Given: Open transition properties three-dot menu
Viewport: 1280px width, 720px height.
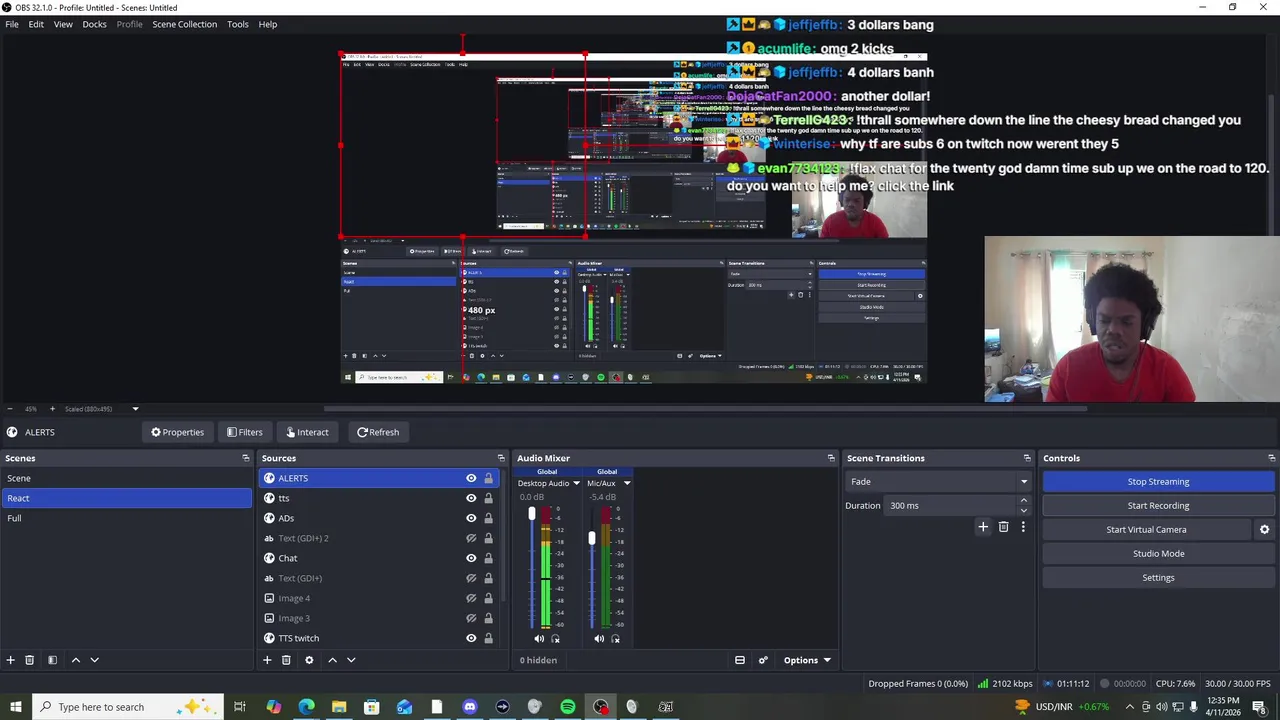Looking at the screenshot, I should pos(1023,527).
